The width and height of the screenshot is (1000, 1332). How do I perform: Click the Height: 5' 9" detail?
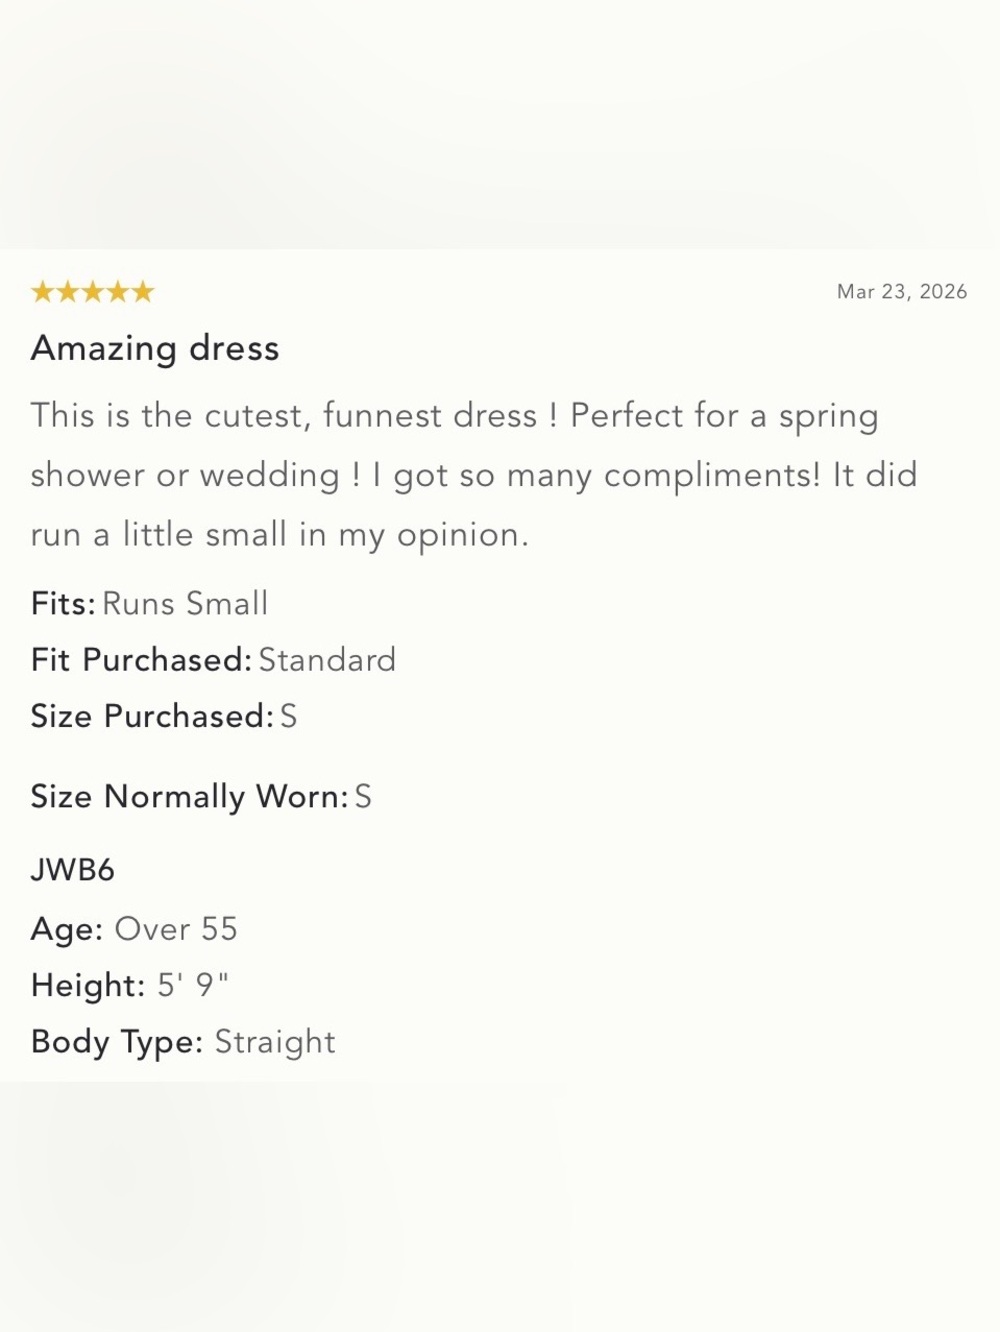(x=130, y=985)
